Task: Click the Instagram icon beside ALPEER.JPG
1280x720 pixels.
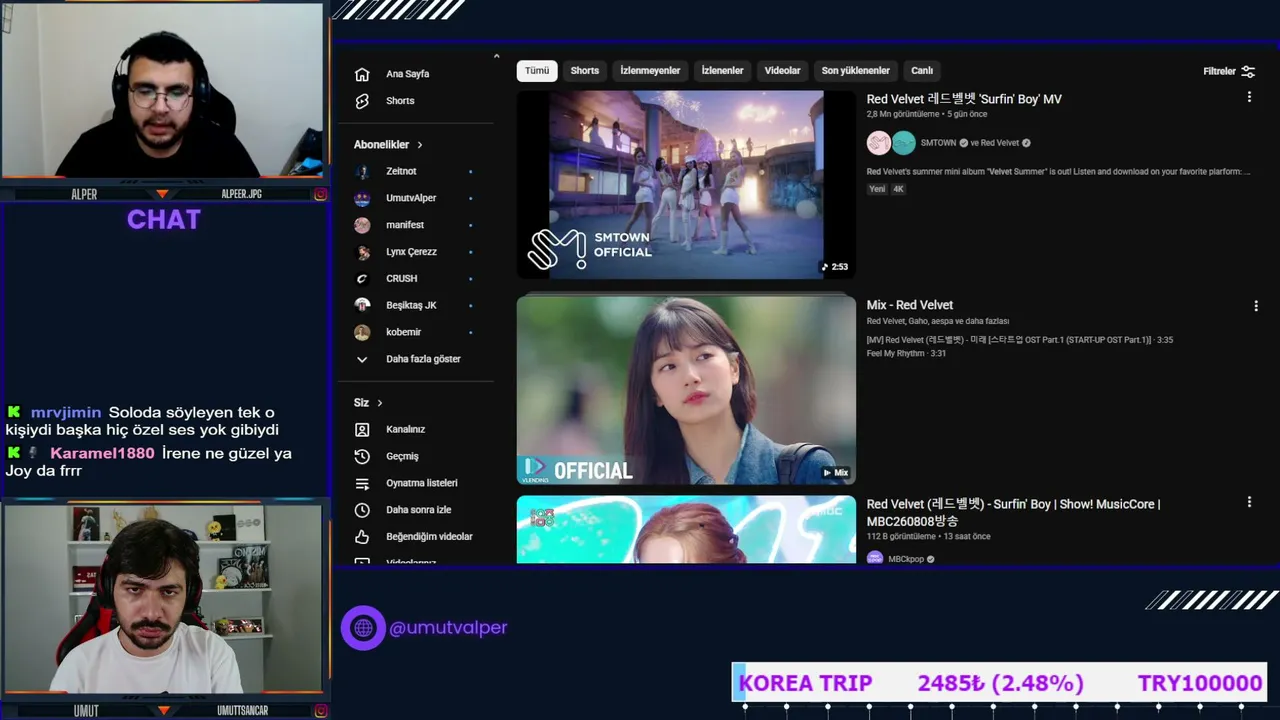Action: coord(320,195)
